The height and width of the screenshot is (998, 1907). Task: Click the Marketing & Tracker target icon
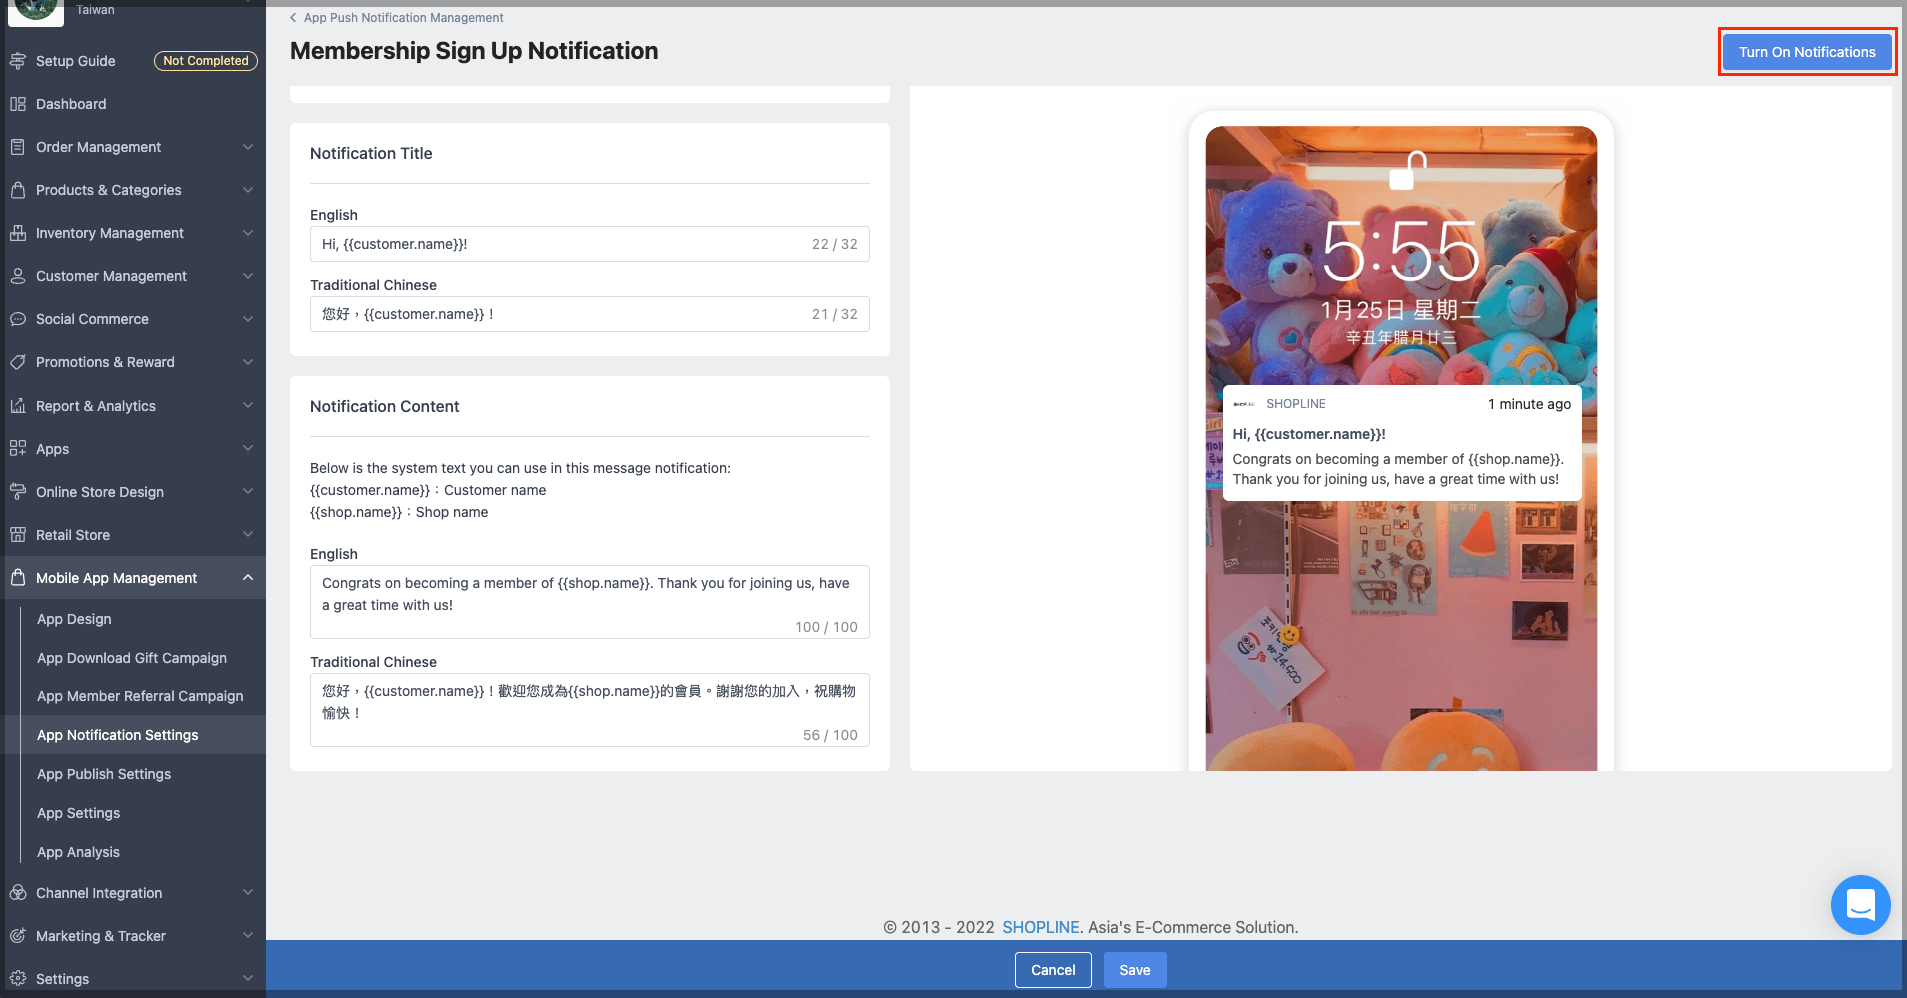[18, 936]
